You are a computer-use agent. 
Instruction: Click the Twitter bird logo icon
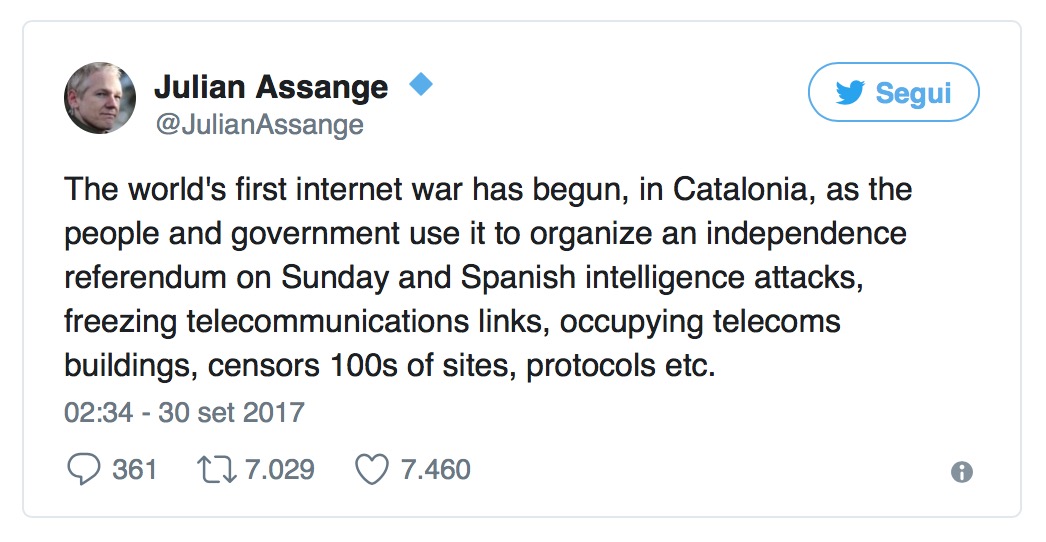[x=849, y=93]
